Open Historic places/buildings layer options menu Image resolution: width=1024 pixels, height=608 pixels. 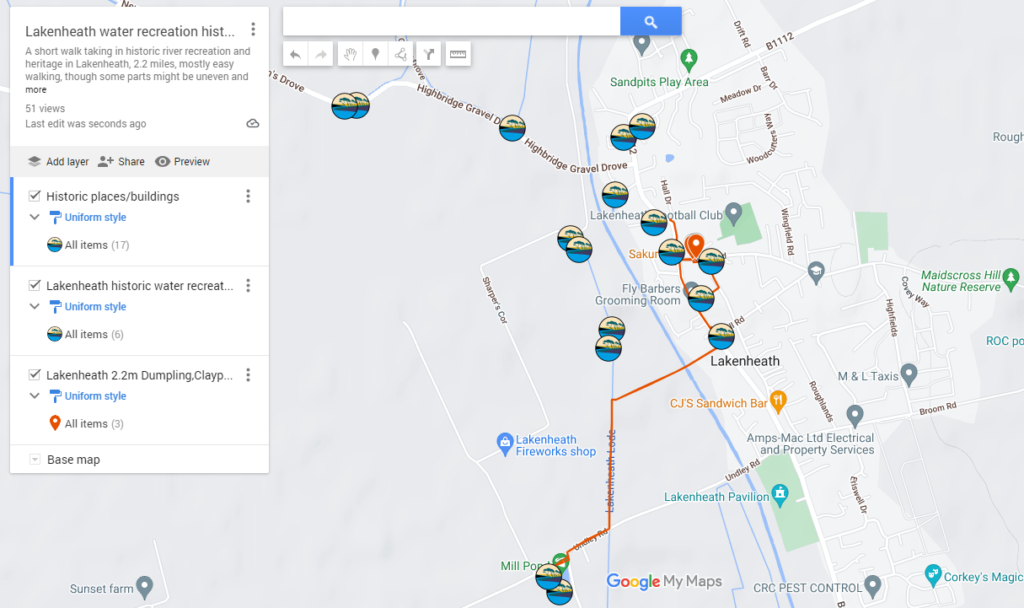248,196
